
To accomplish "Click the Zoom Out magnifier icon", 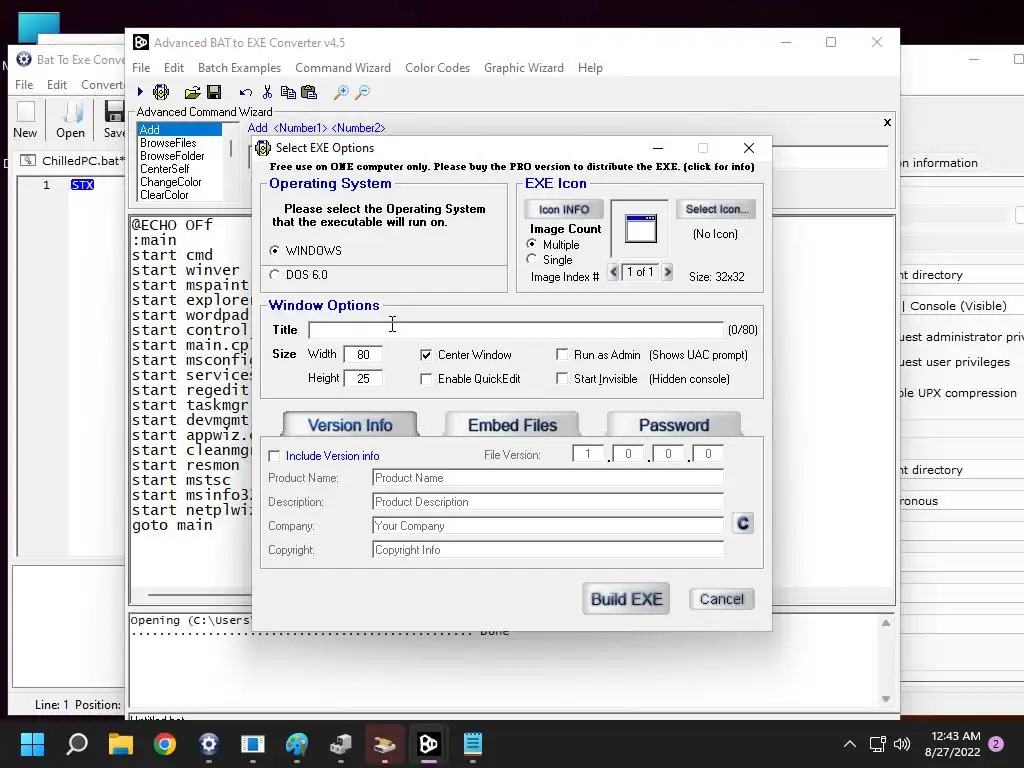I will point(362,92).
